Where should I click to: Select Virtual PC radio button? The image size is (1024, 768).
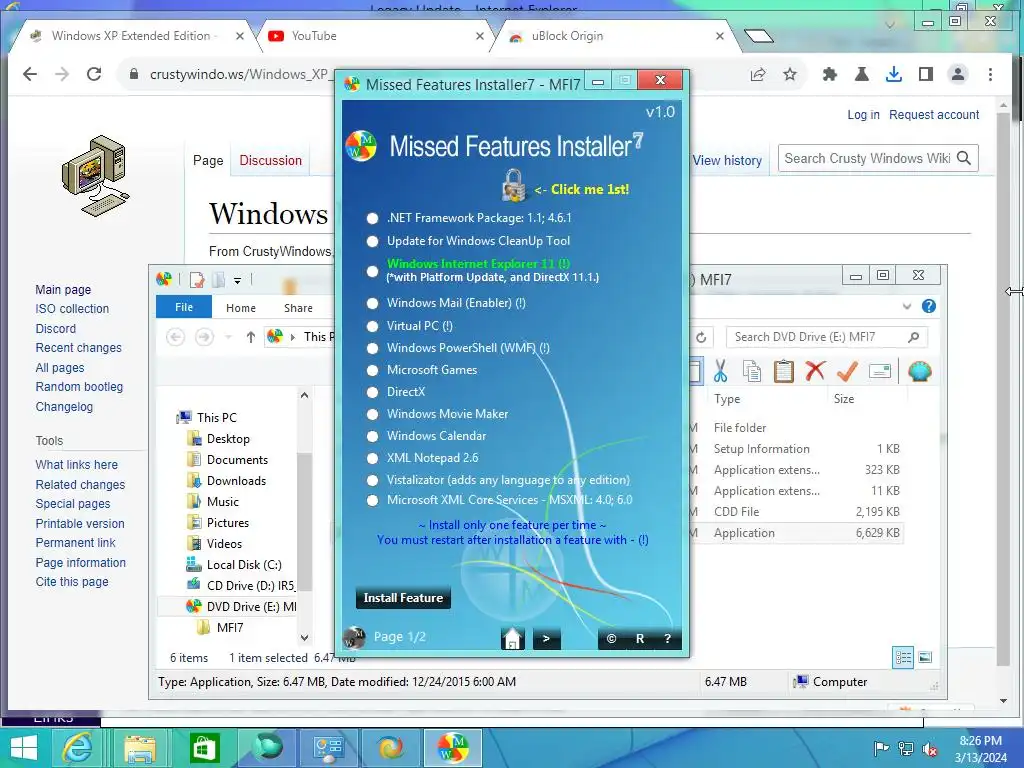pos(372,327)
